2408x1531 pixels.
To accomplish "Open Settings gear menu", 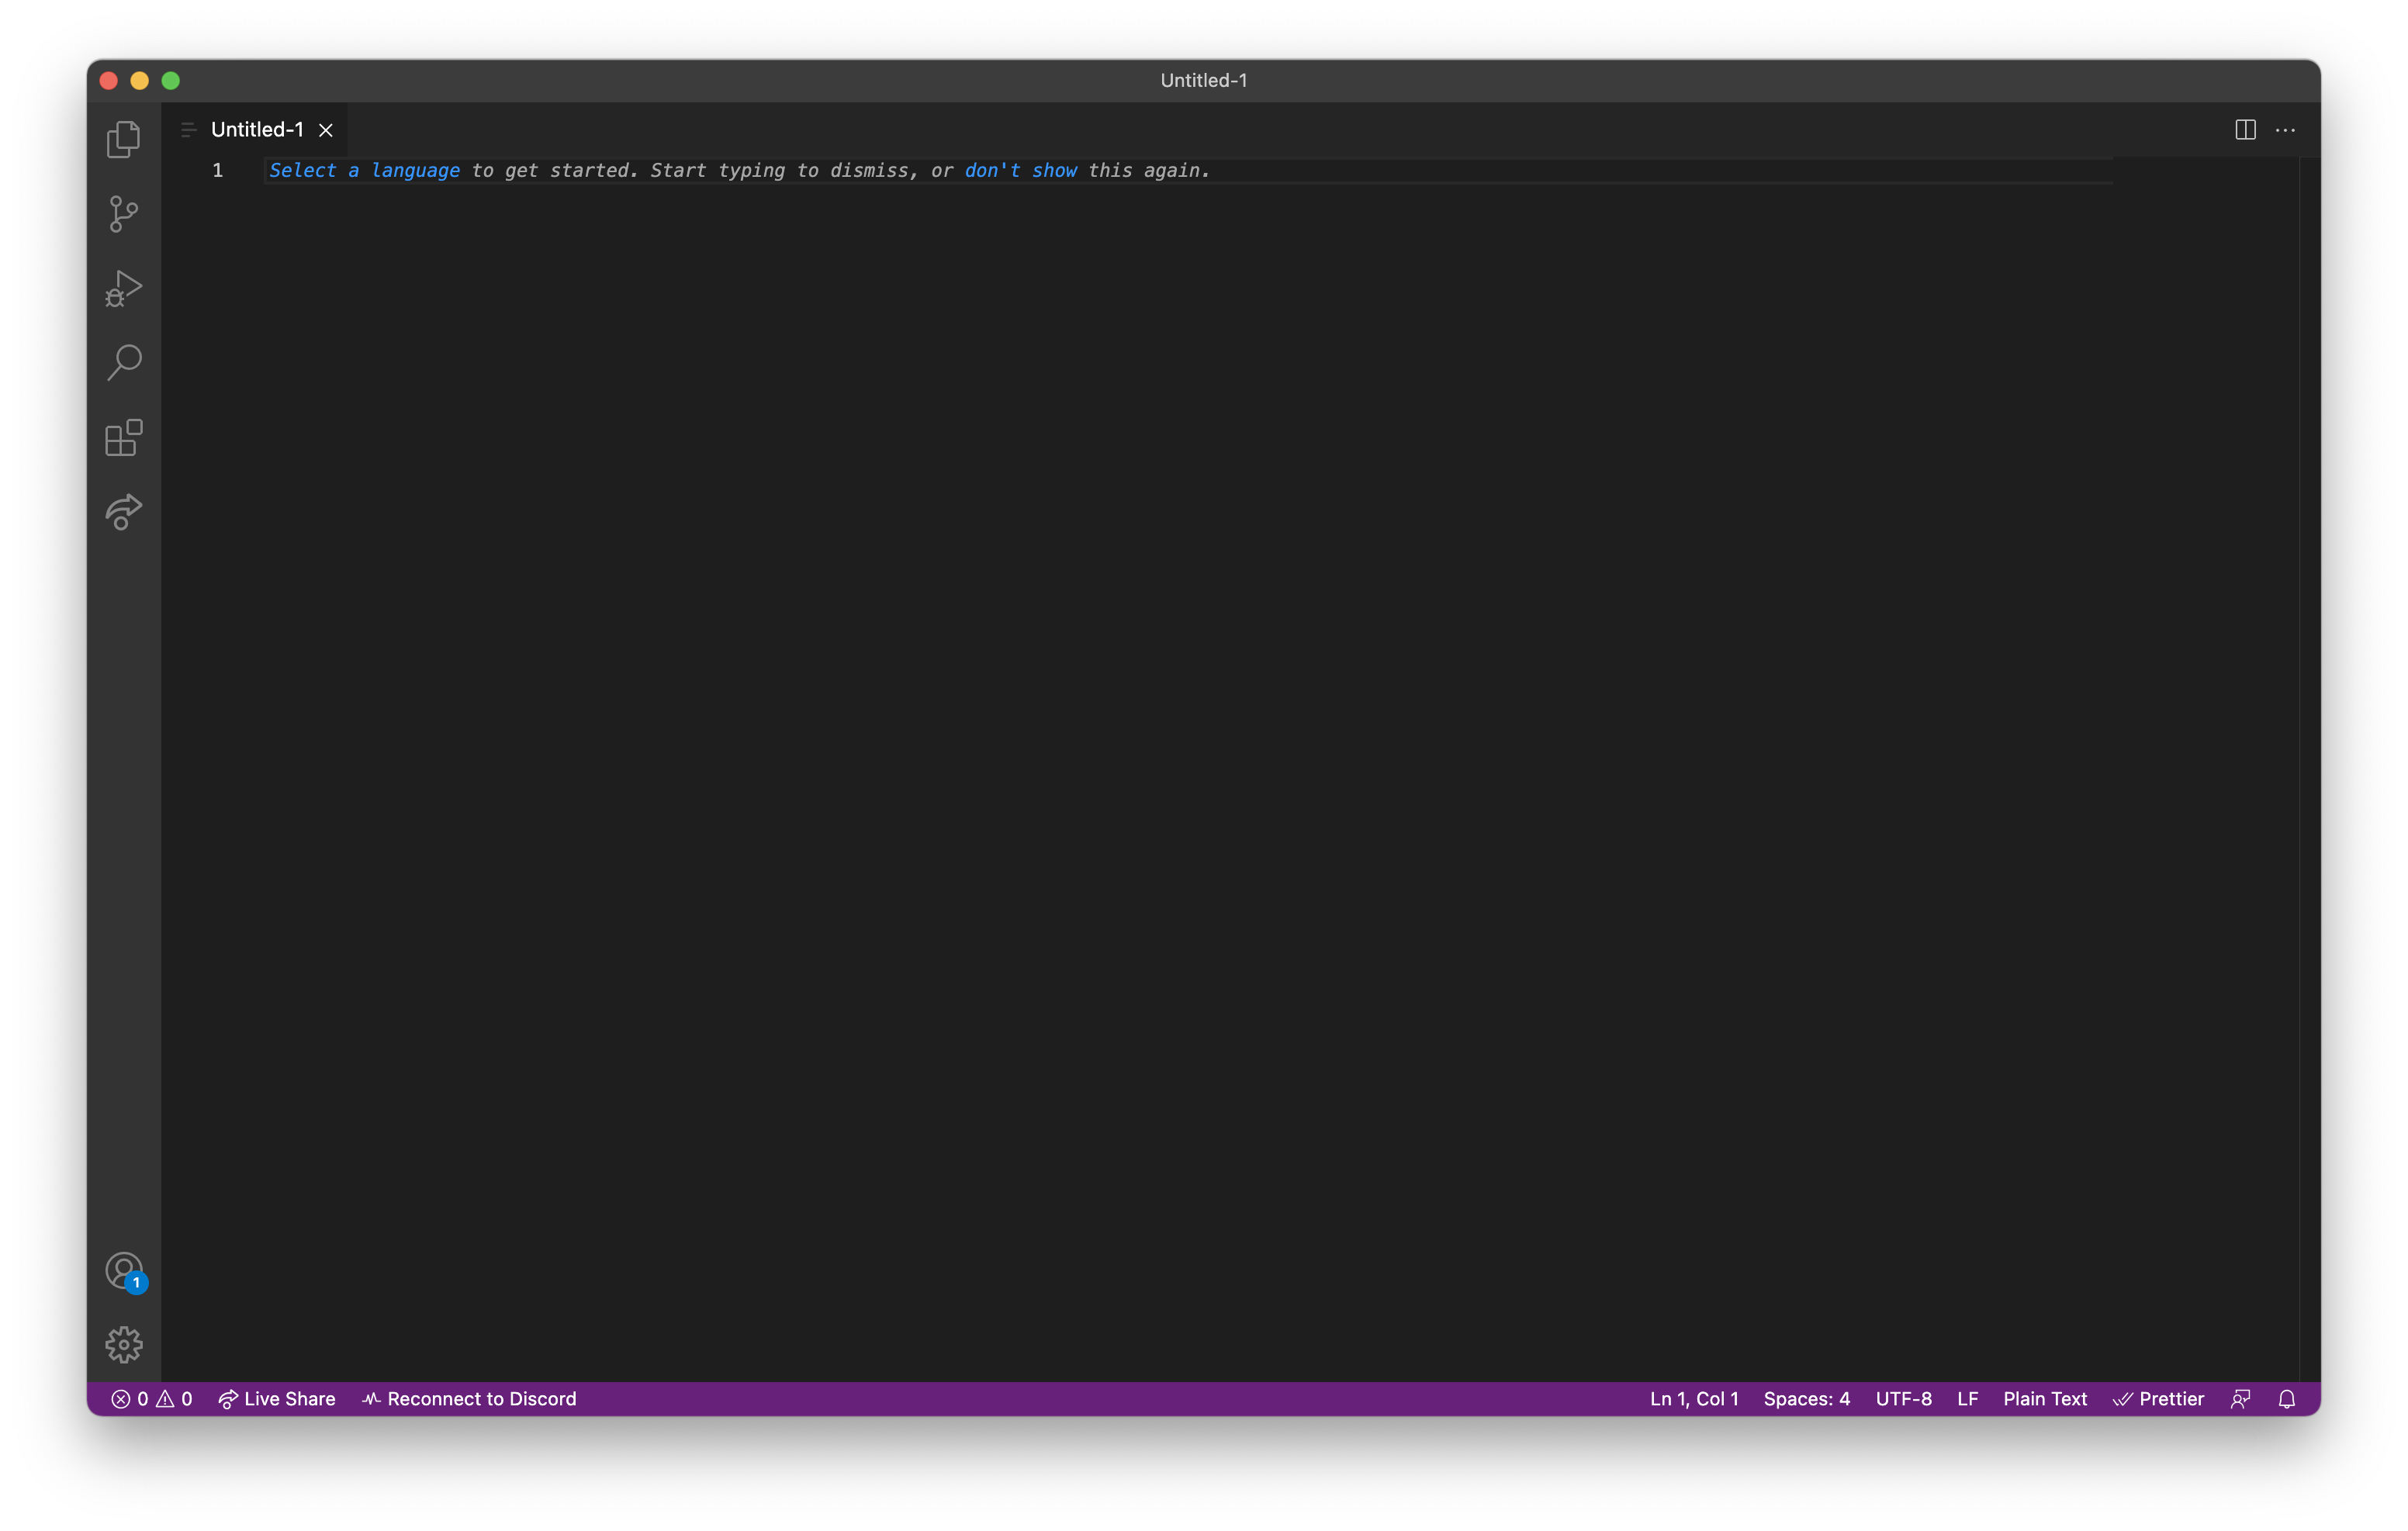I will pyautogui.click(x=123, y=1343).
